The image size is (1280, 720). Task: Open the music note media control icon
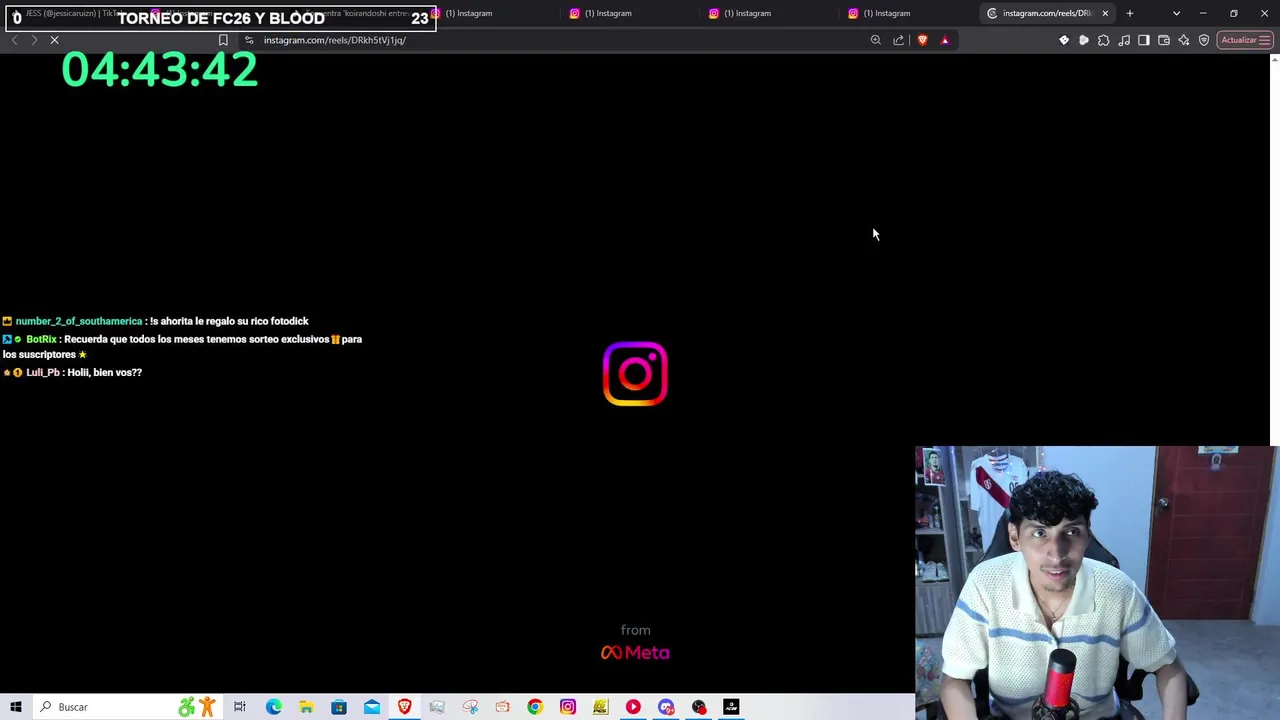1124,40
